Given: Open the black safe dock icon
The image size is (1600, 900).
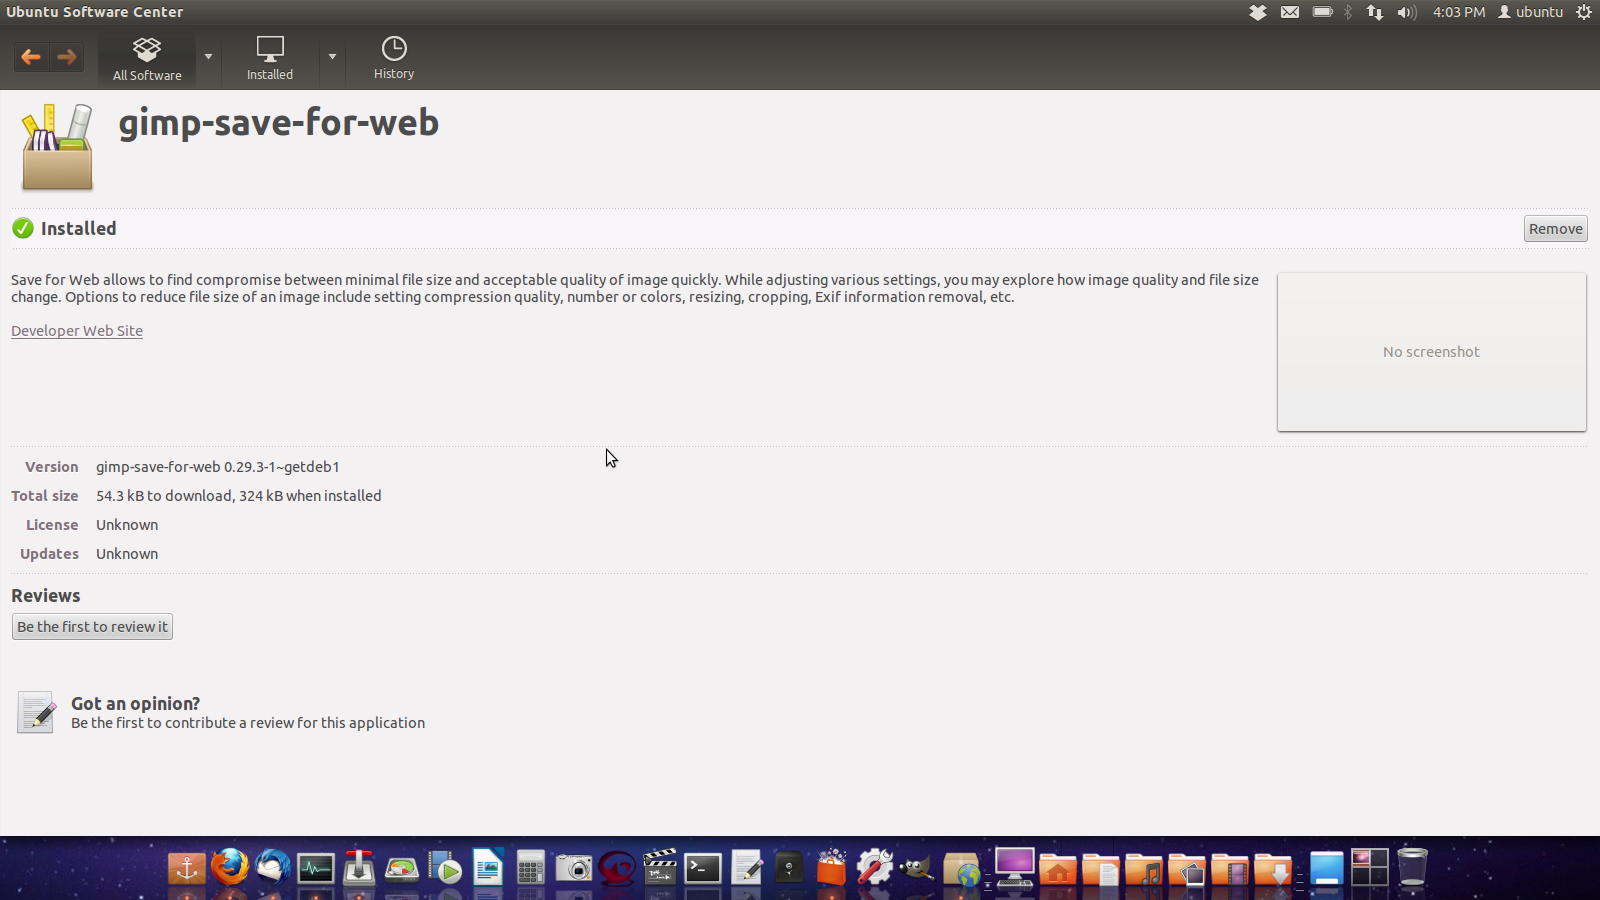Looking at the screenshot, I should coord(789,868).
